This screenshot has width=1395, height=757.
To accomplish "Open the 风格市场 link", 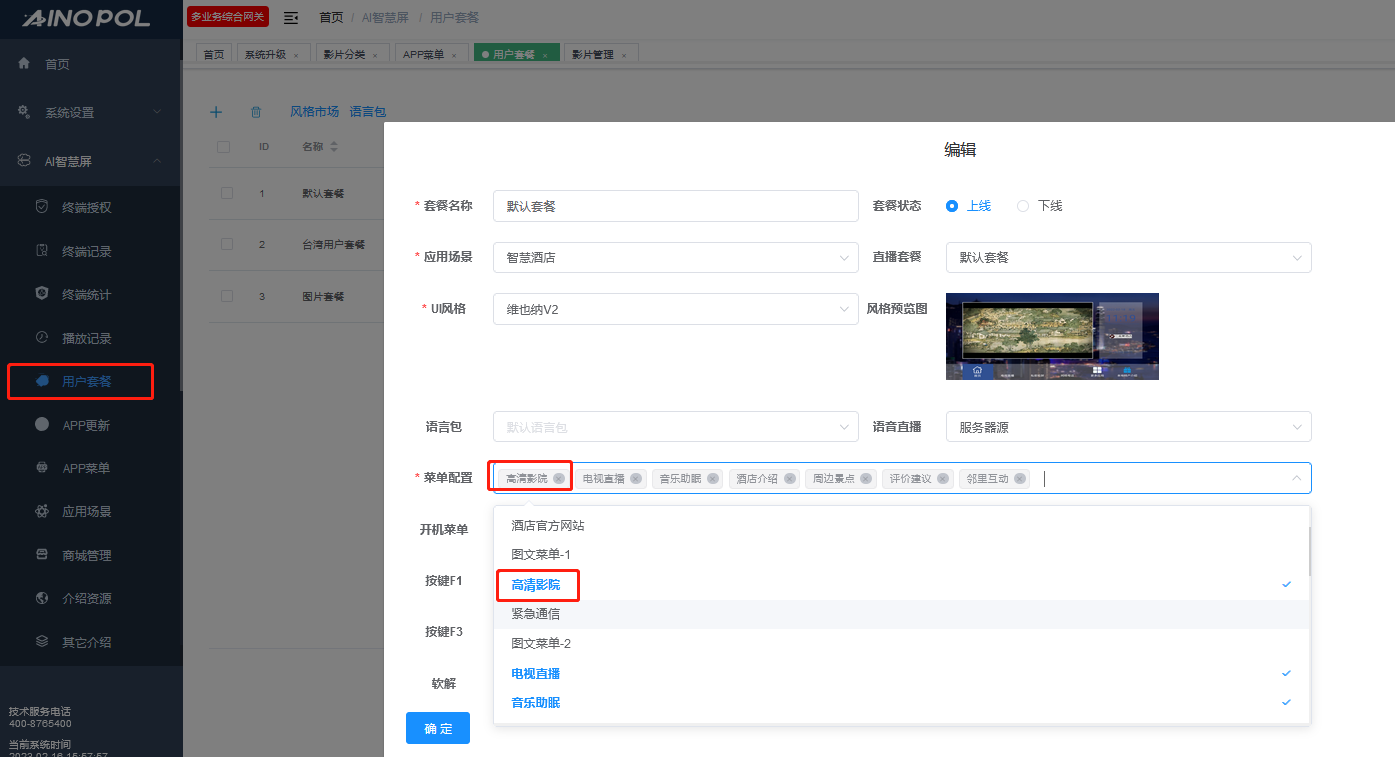I will coord(314,112).
